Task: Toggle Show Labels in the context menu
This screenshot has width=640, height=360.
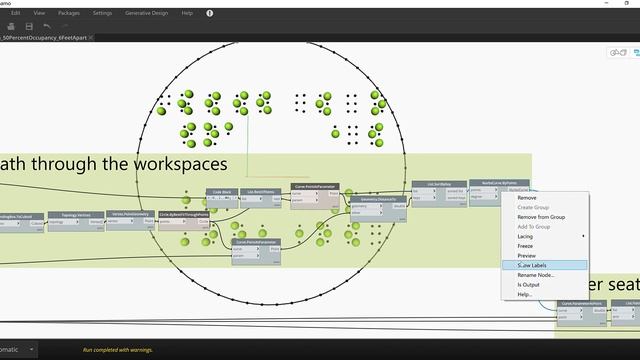Action: [545, 265]
